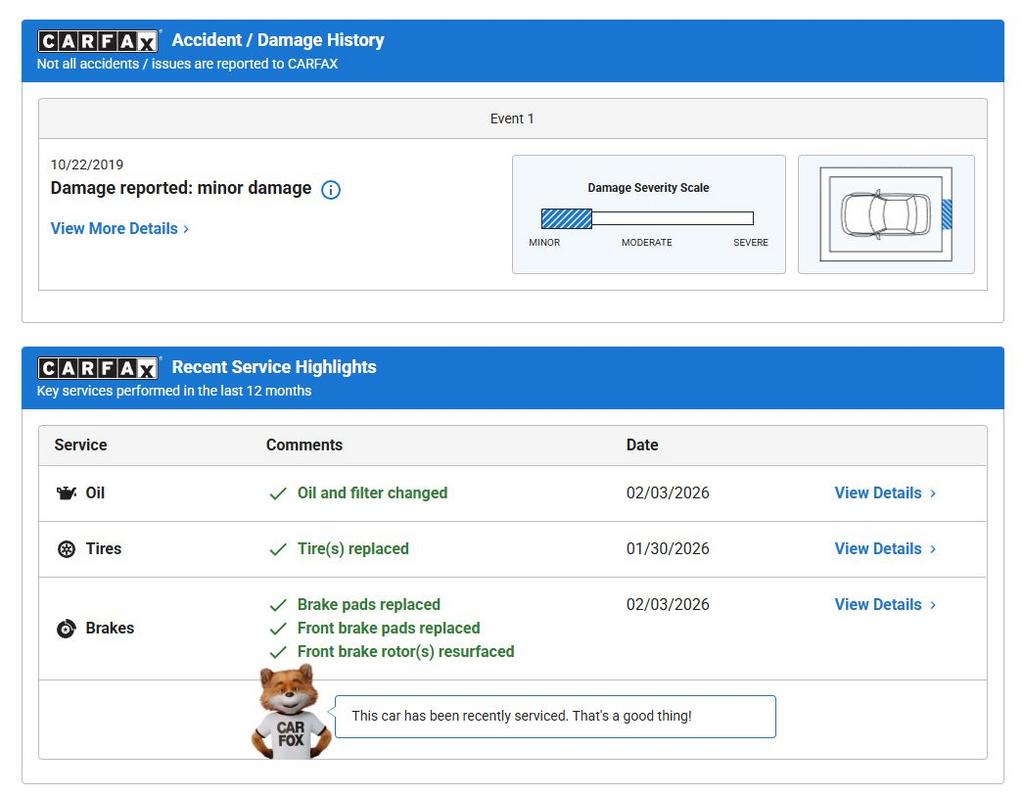Click the recently serviced speech bubble
Image resolution: width=1024 pixels, height=796 pixels.
(554, 716)
